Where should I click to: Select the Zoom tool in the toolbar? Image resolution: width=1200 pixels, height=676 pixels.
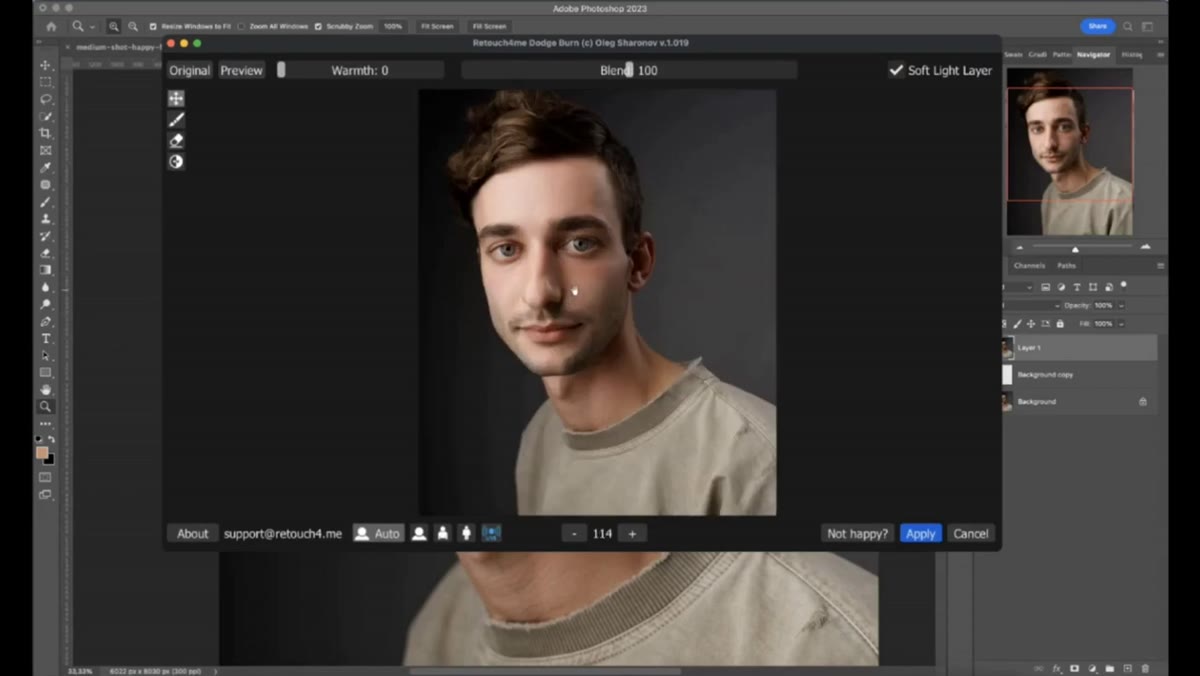click(x=45, y=407)
